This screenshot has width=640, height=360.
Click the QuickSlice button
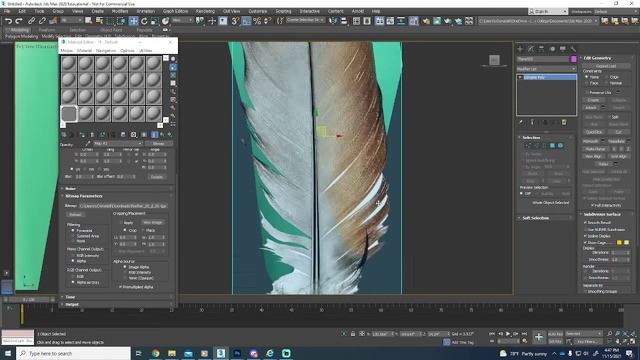click(594, 132)
